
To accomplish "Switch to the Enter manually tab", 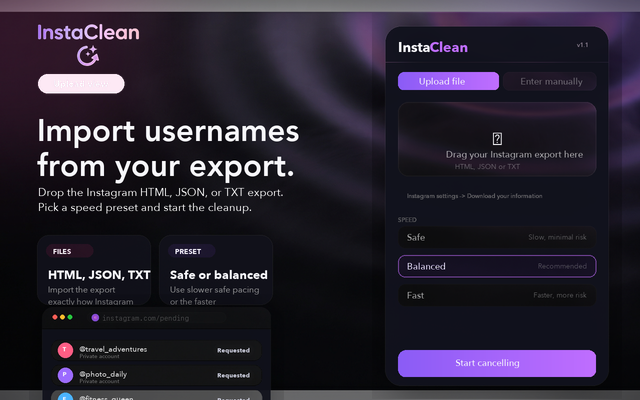I will point(550,81).
